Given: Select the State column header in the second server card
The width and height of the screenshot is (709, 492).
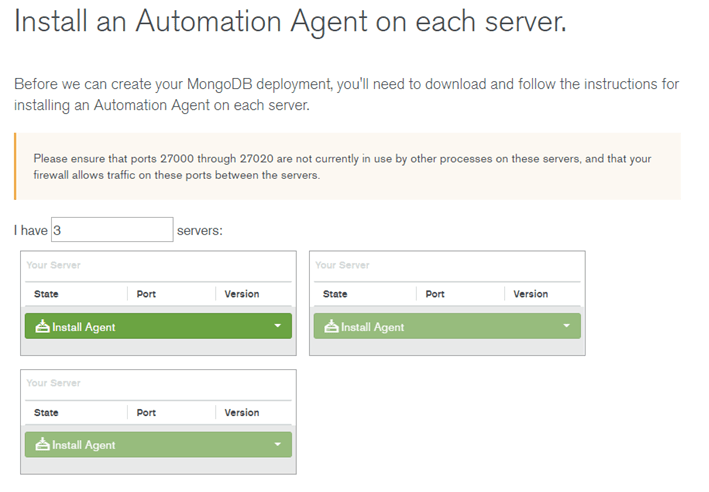Looking at the screenshot, I should click(335, 294).
